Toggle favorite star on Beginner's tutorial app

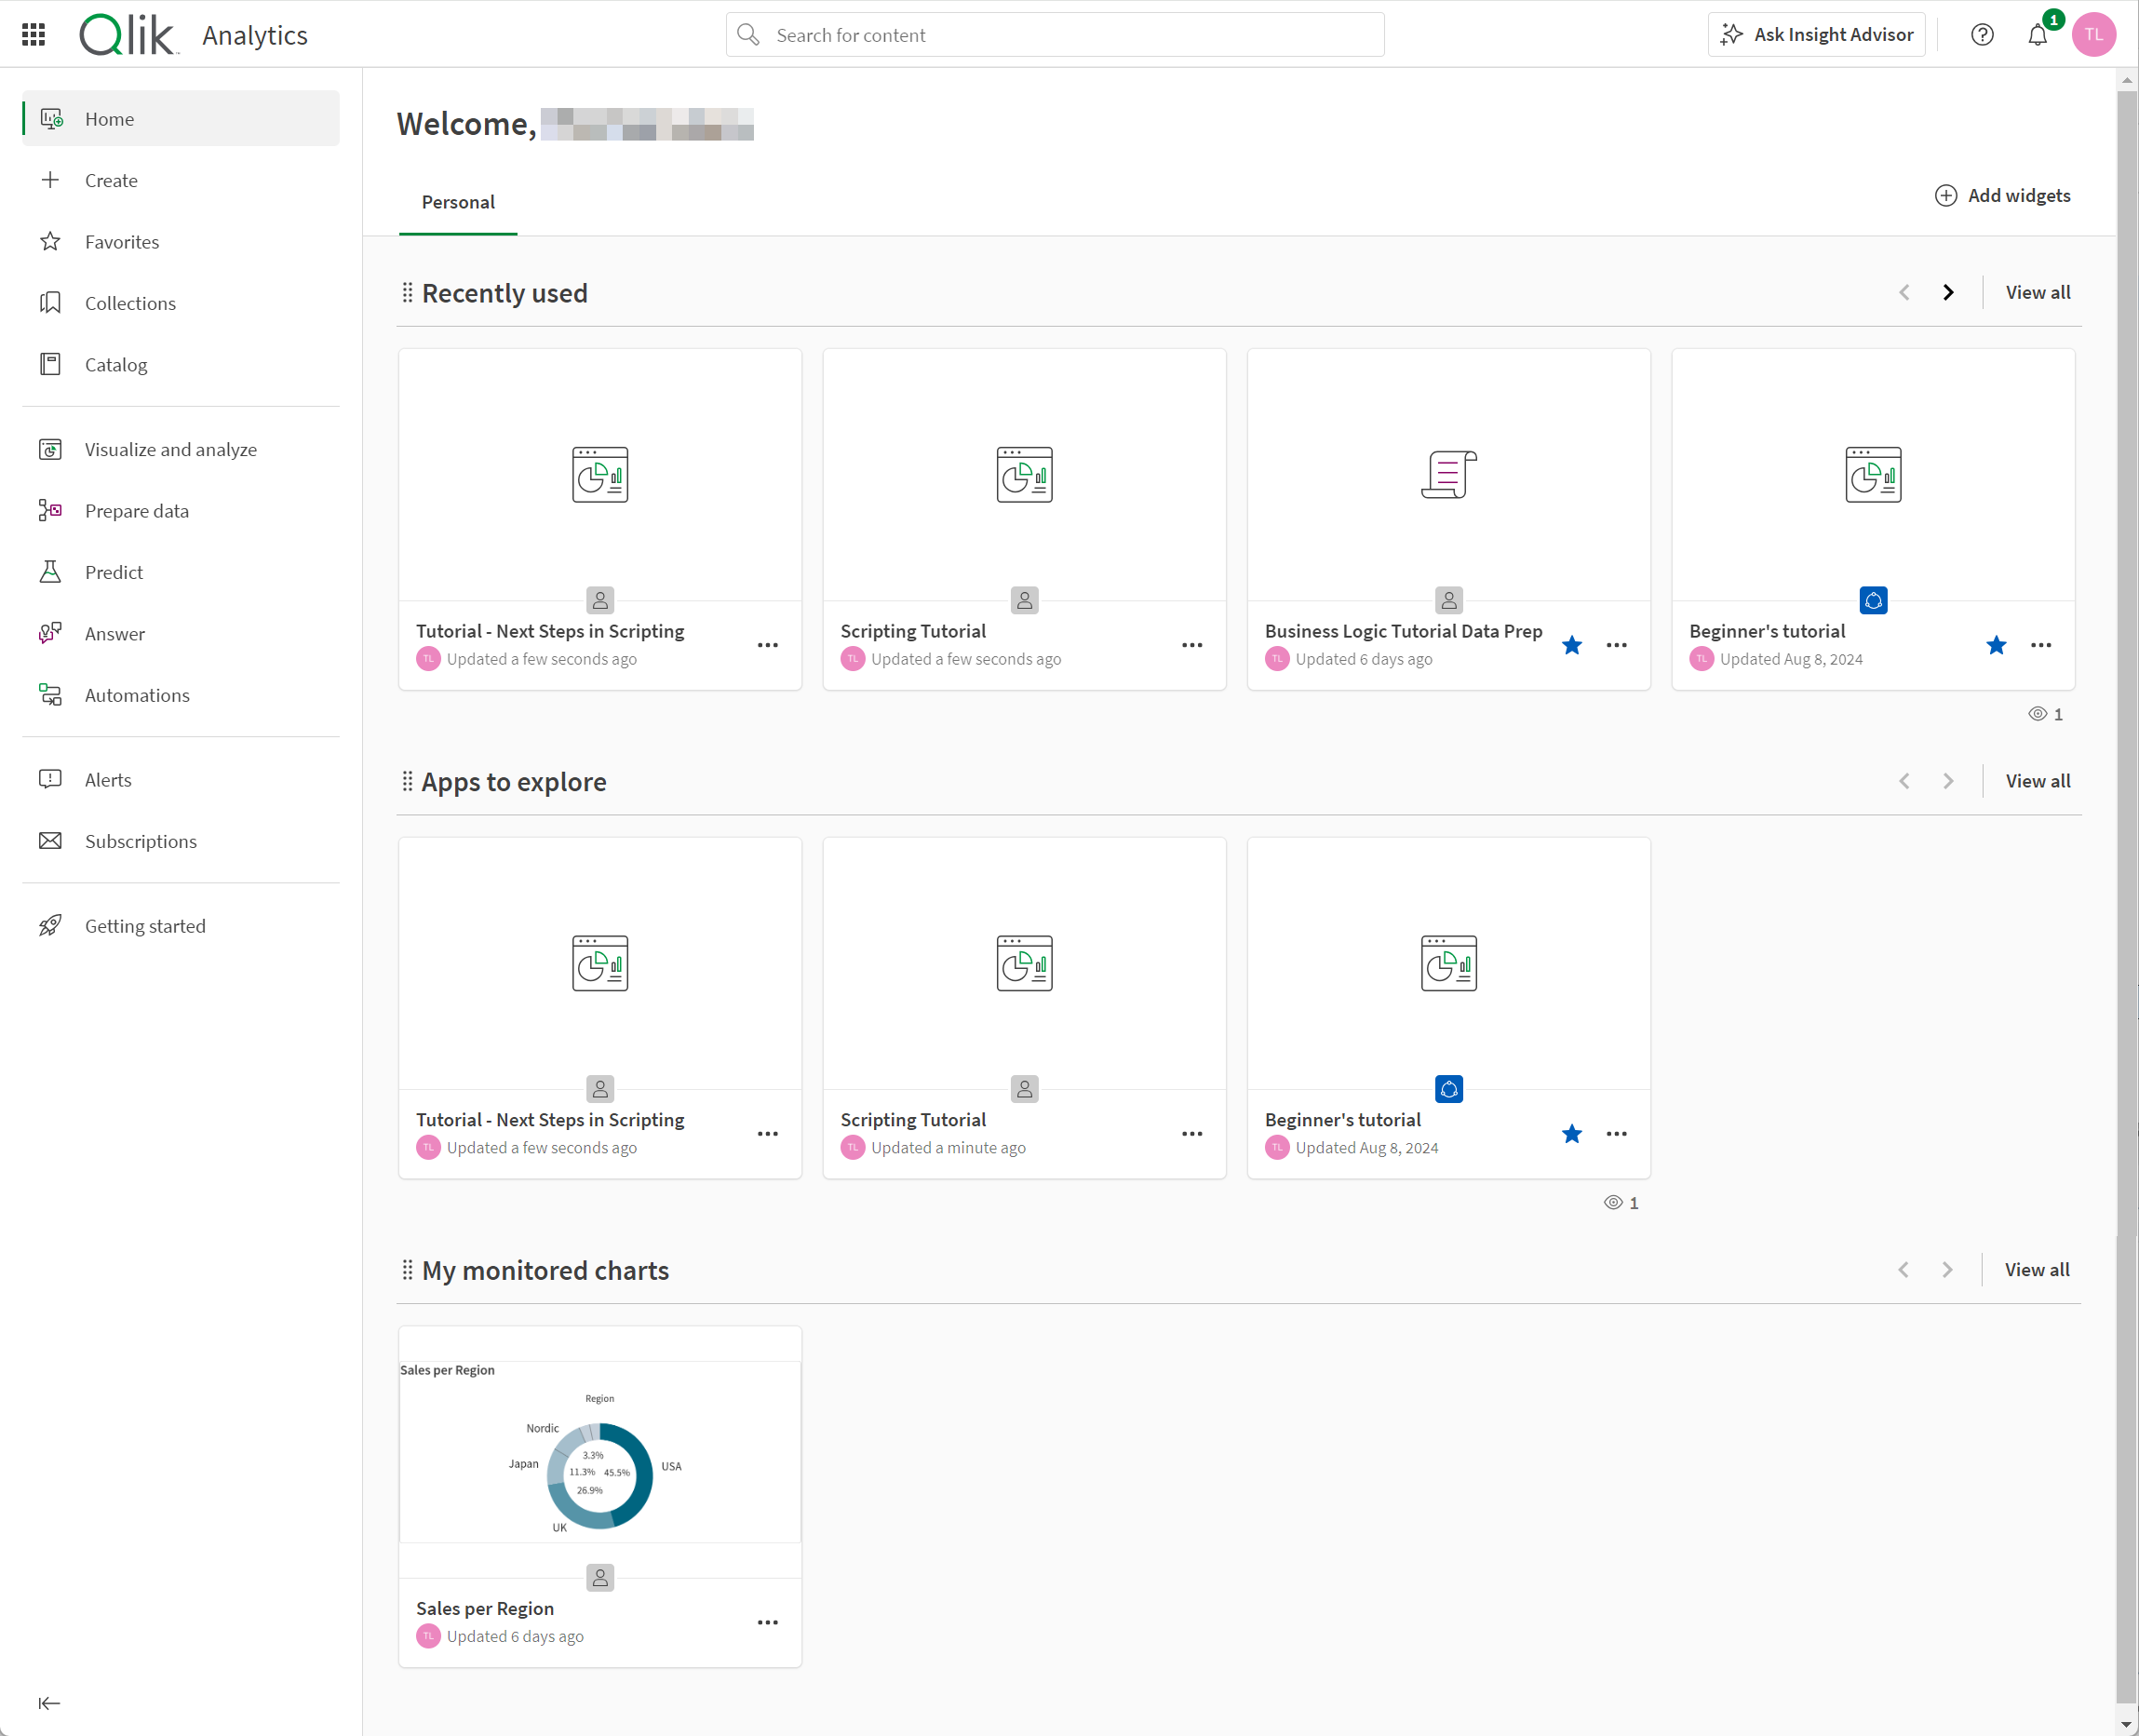pyautogui.click(x=1998, y=645)
